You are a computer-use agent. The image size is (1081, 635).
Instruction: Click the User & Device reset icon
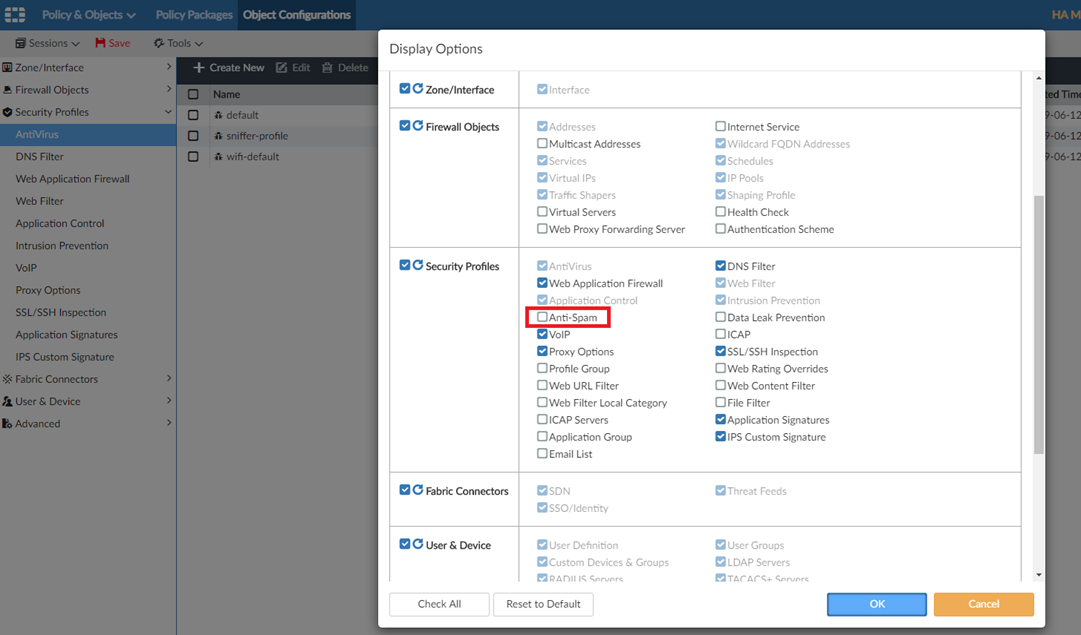[418, 545]
